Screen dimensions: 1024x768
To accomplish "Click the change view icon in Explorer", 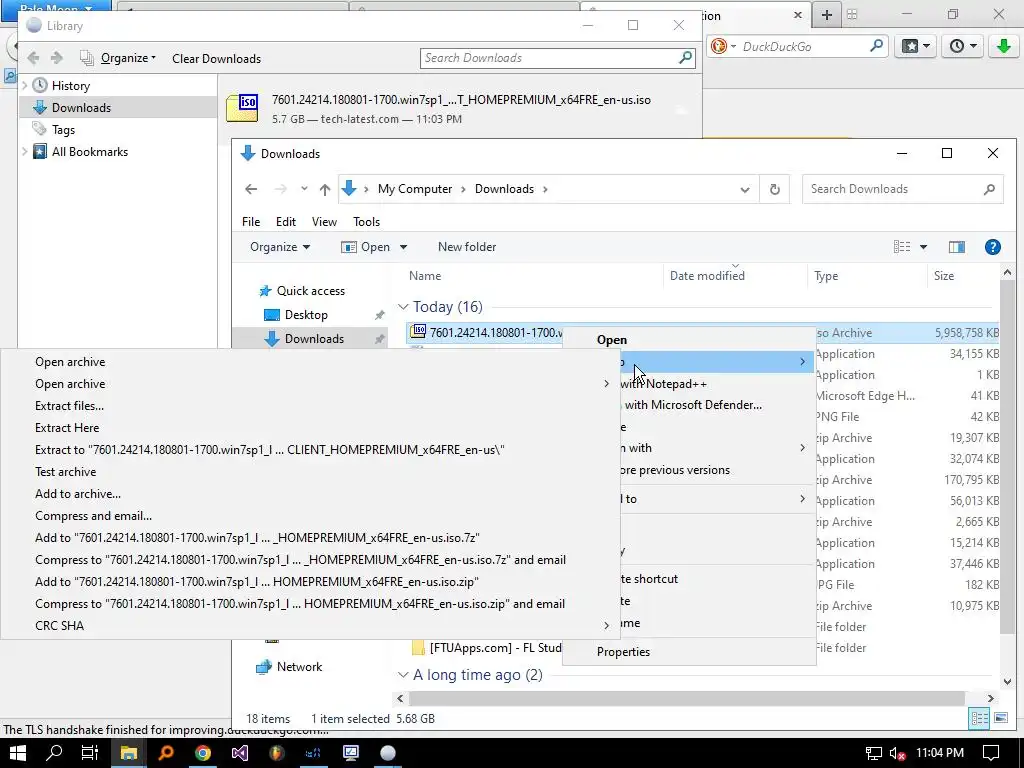I will coord(902,247).
